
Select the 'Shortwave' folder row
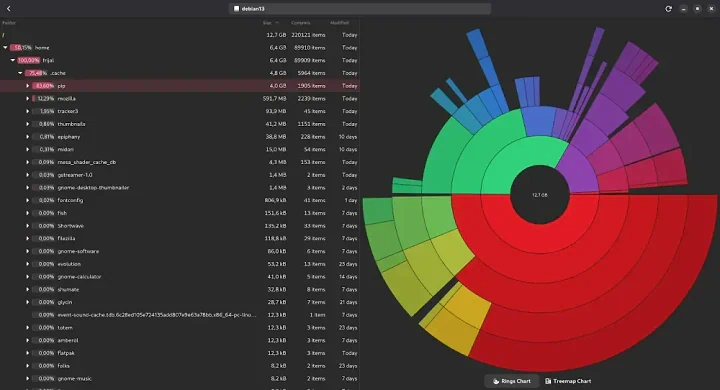(180, 226)
